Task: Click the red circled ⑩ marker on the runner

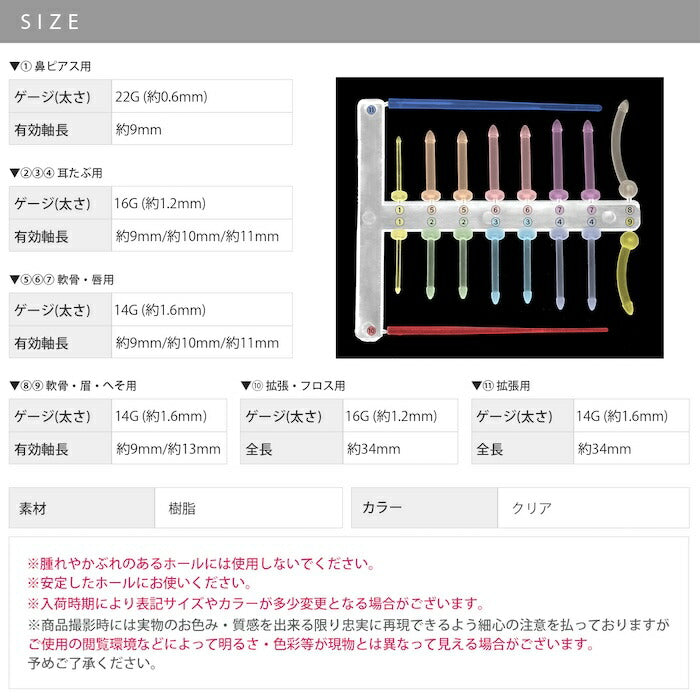Action: (371, 331)
